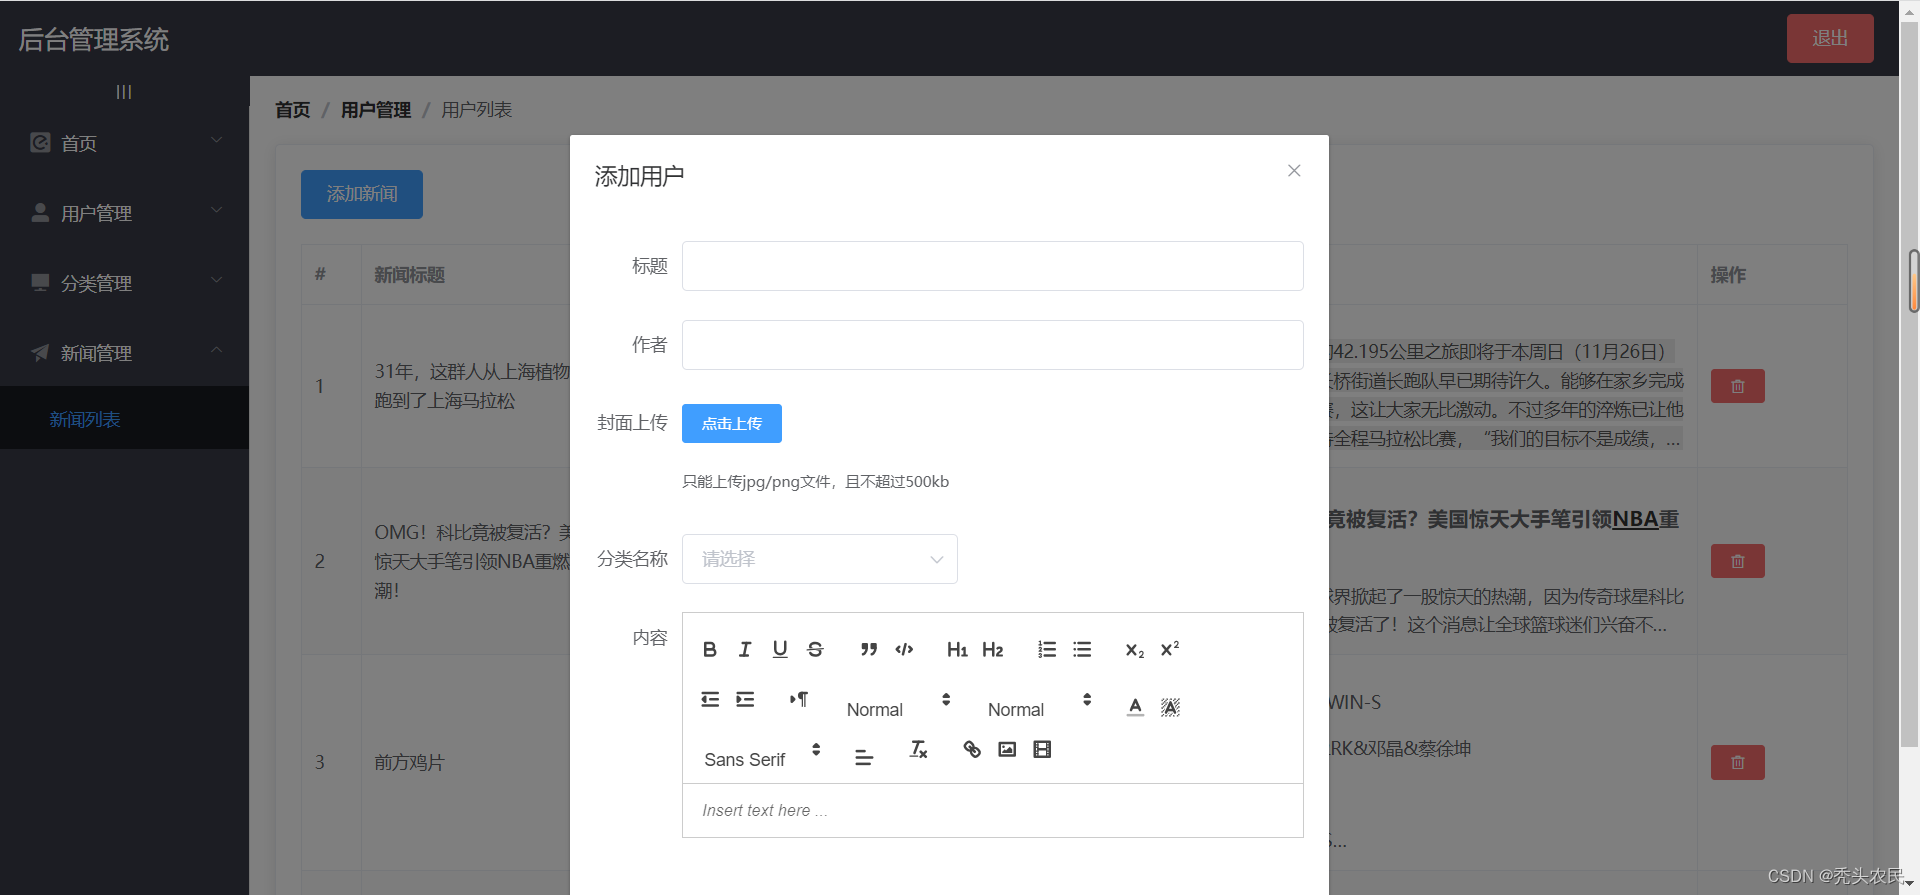The height and width of the screenshot is (895, 1920).
Task: Expand the 用户管理 sidebar menu
Action: coord(125,213)
